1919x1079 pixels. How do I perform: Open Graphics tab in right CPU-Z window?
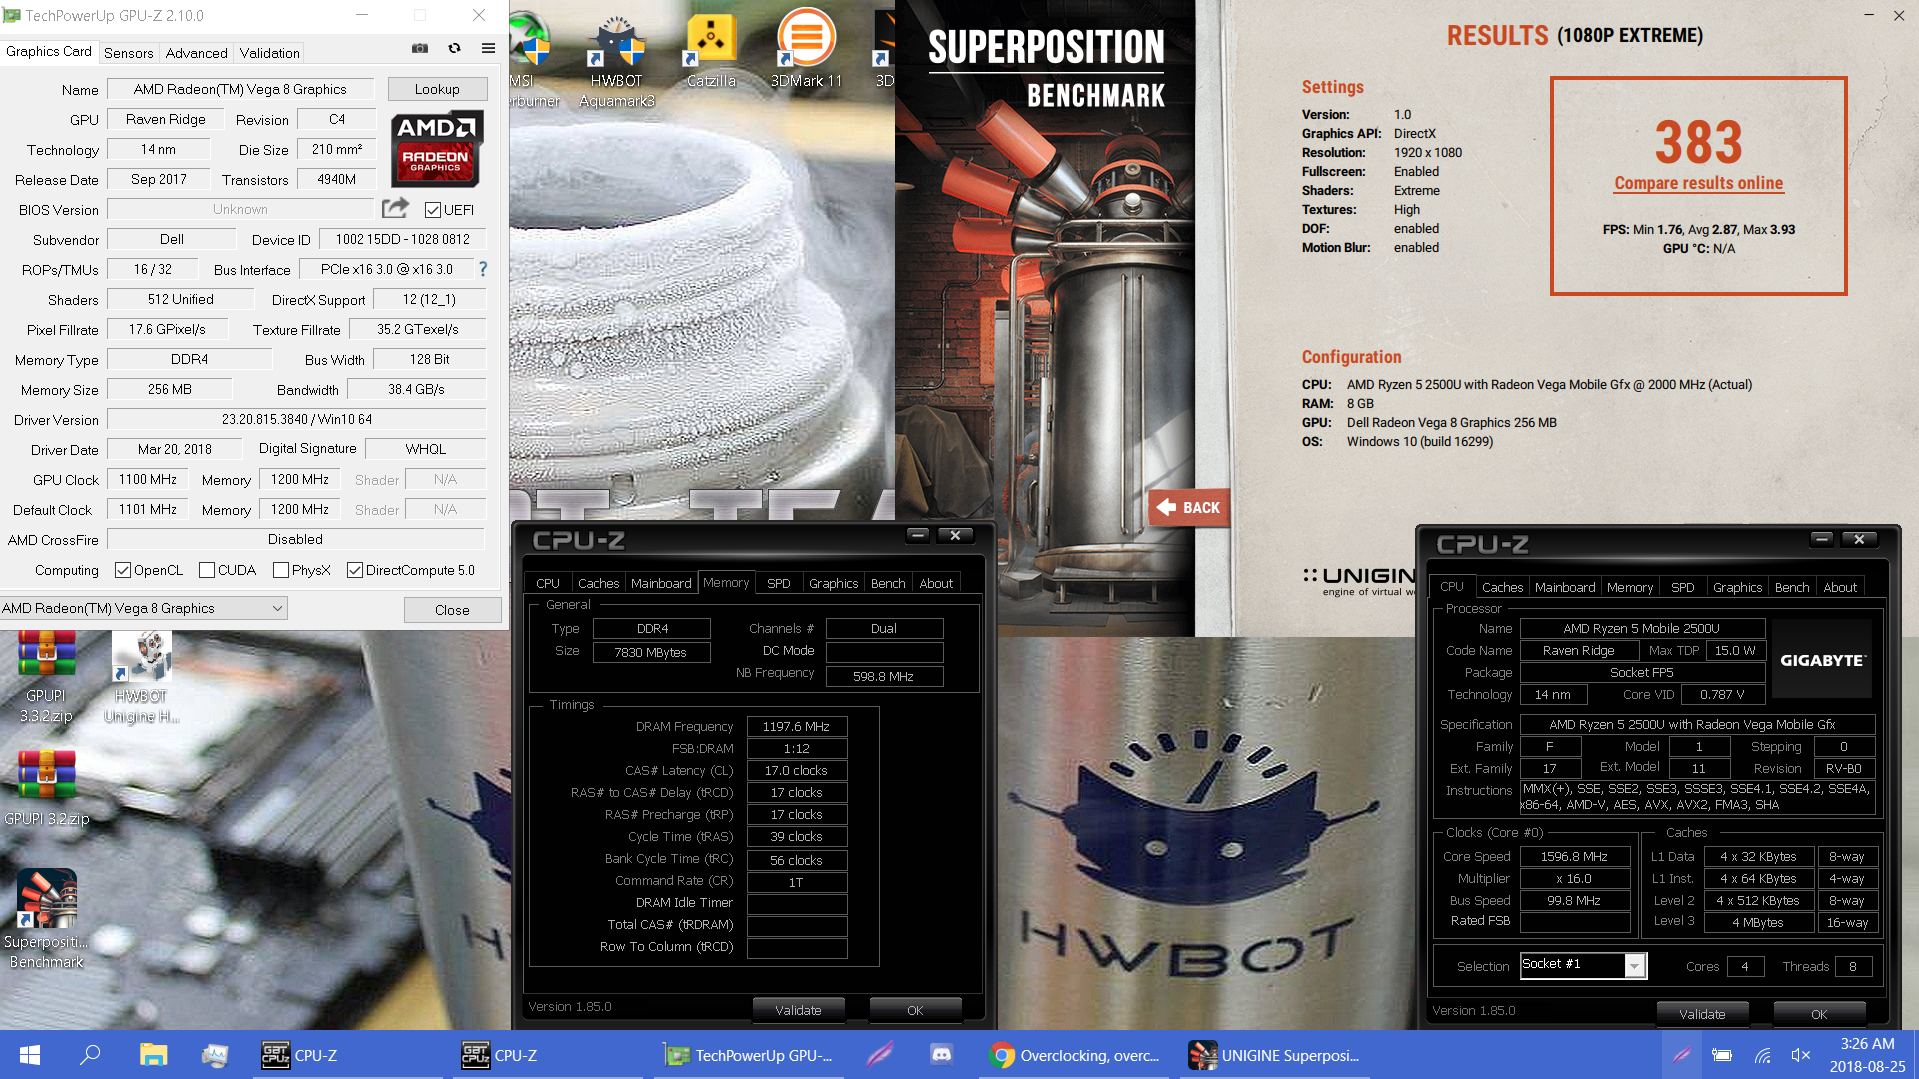pyautogui.click(x=1737, y=587)
